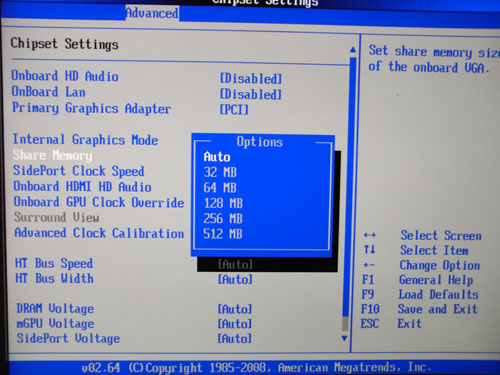Click the Chipset Settings heading

point(64,44)
